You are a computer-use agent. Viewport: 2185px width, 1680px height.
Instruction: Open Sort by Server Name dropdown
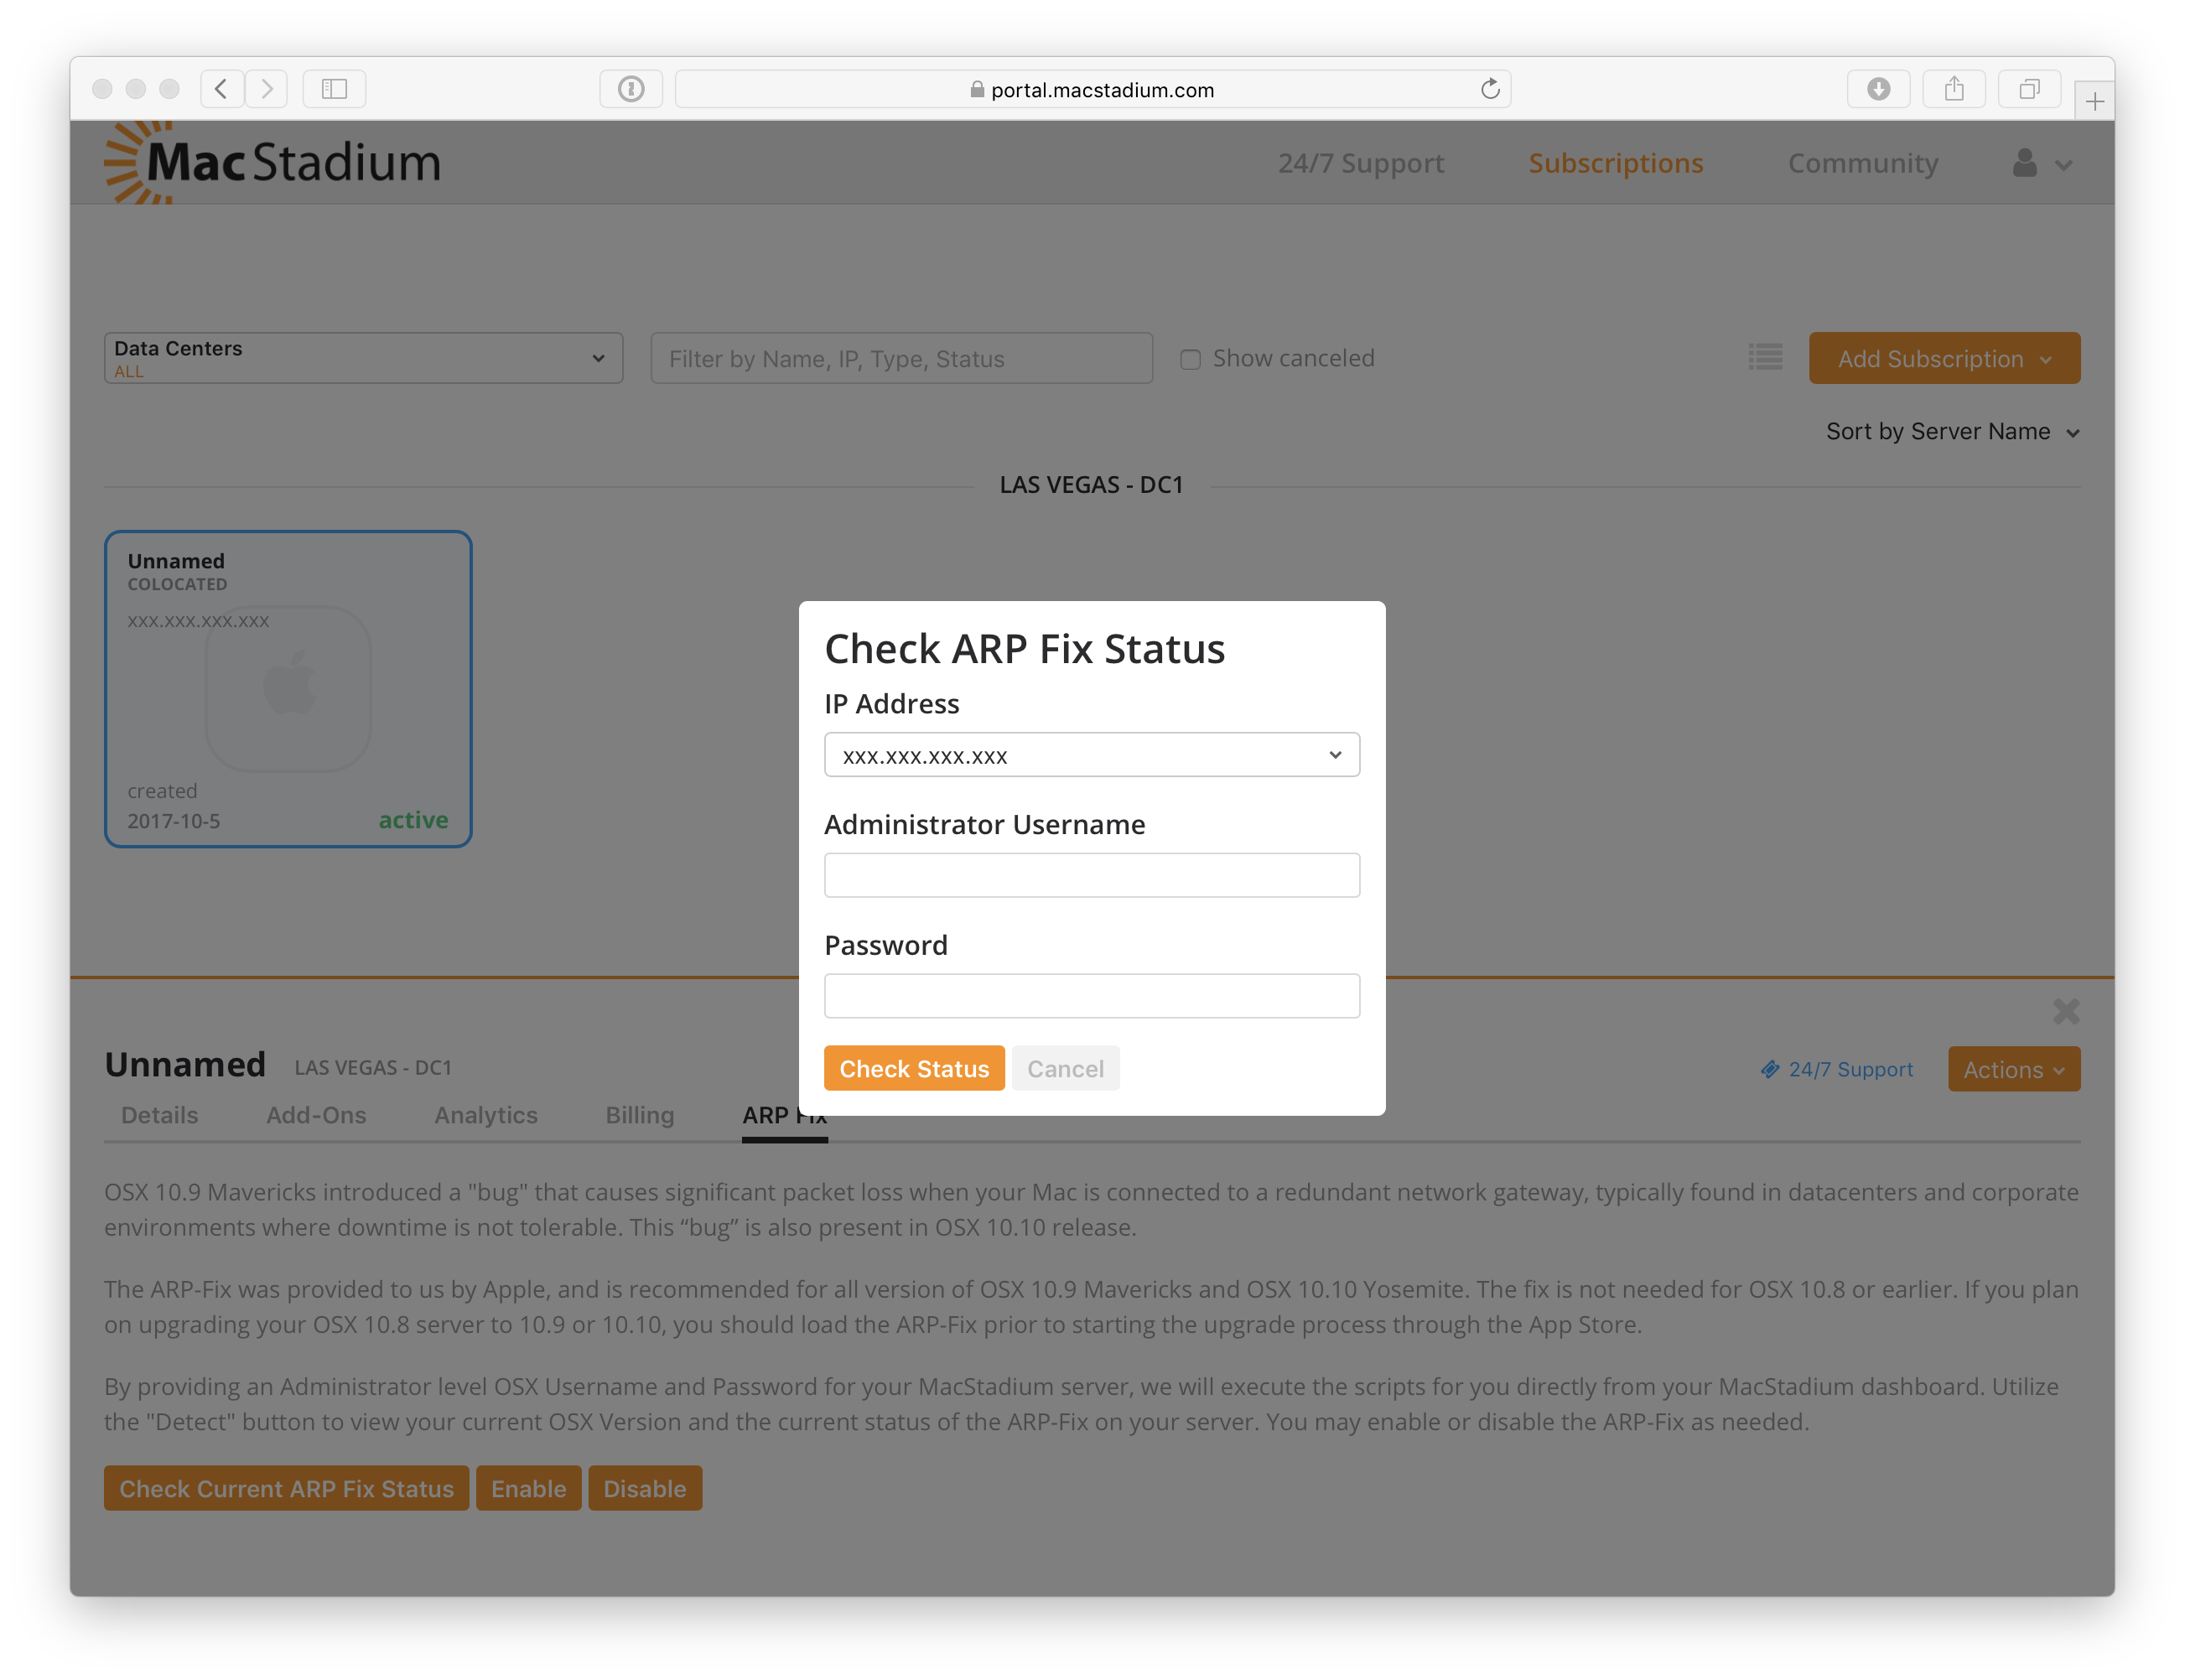coord(1953,431)
